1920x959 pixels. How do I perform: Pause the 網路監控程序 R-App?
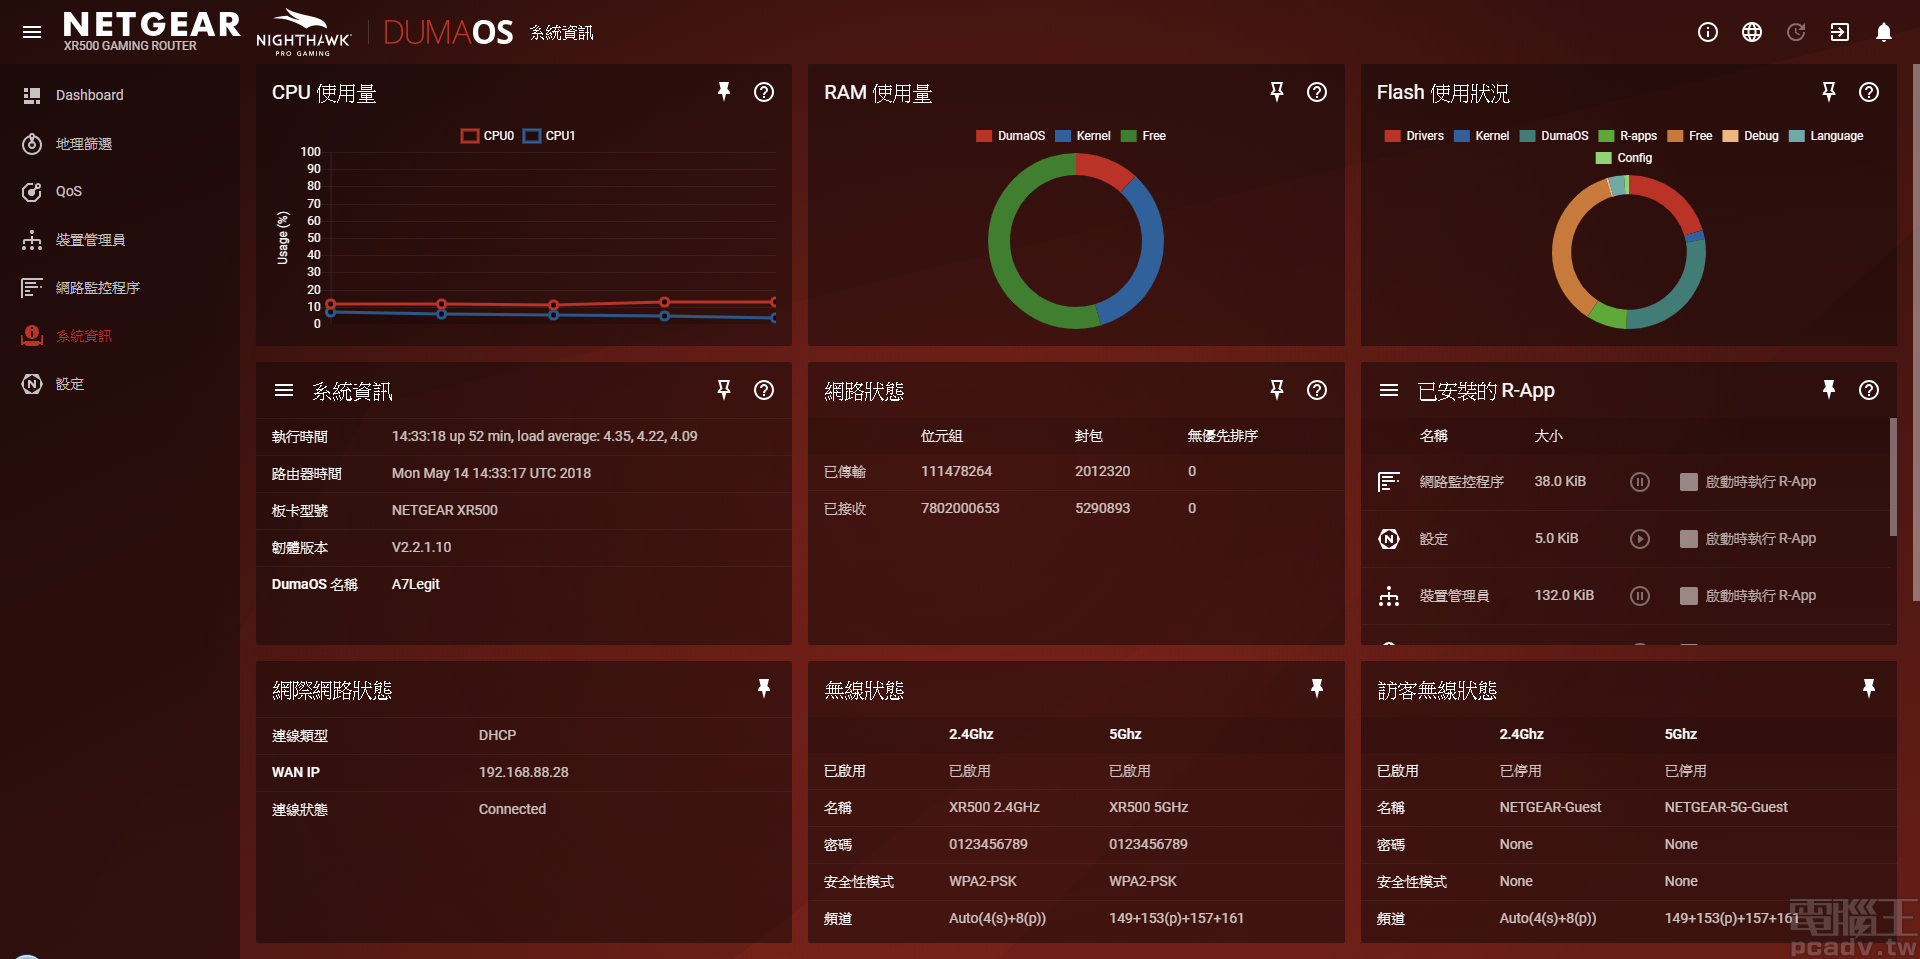tap(1639, 482)
